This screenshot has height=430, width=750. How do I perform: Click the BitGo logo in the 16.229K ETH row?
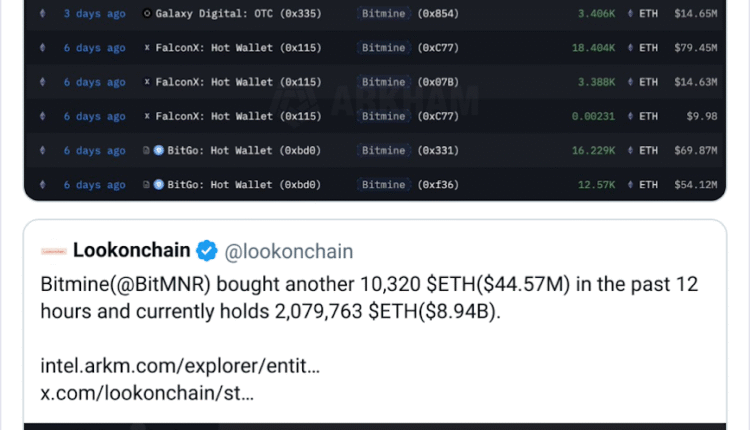158,150
